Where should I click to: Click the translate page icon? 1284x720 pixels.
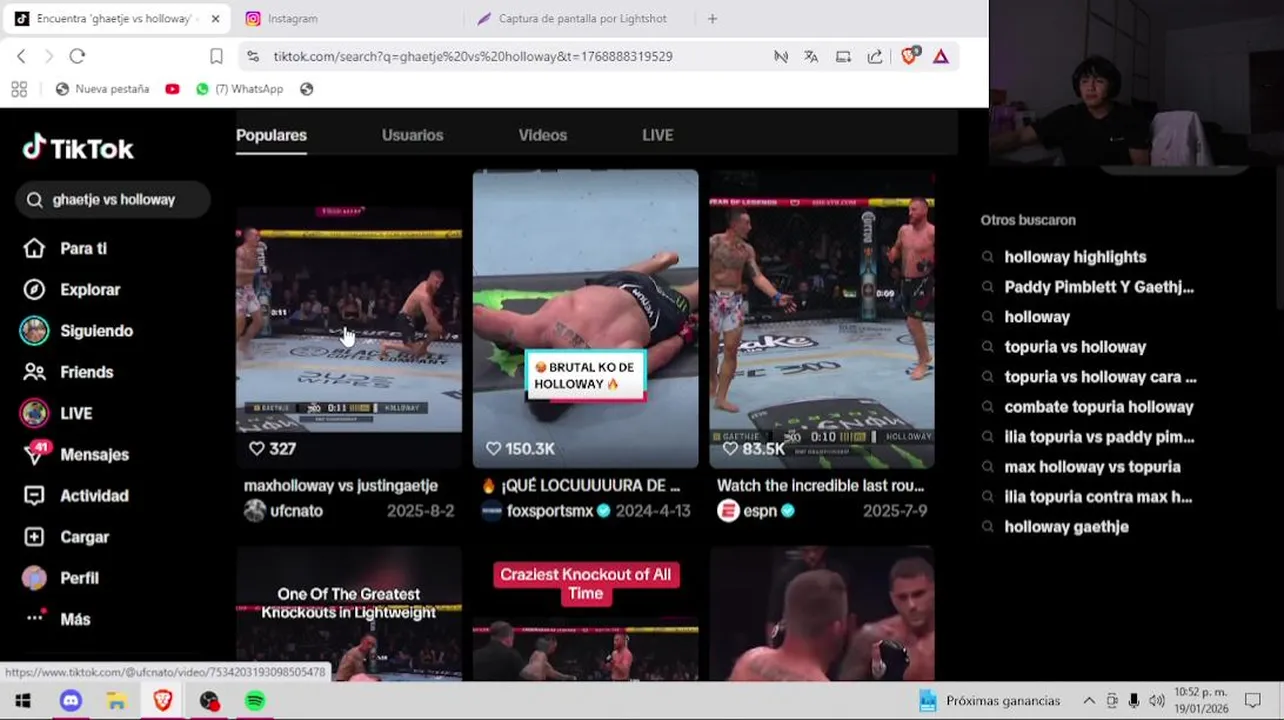(811, 56)
